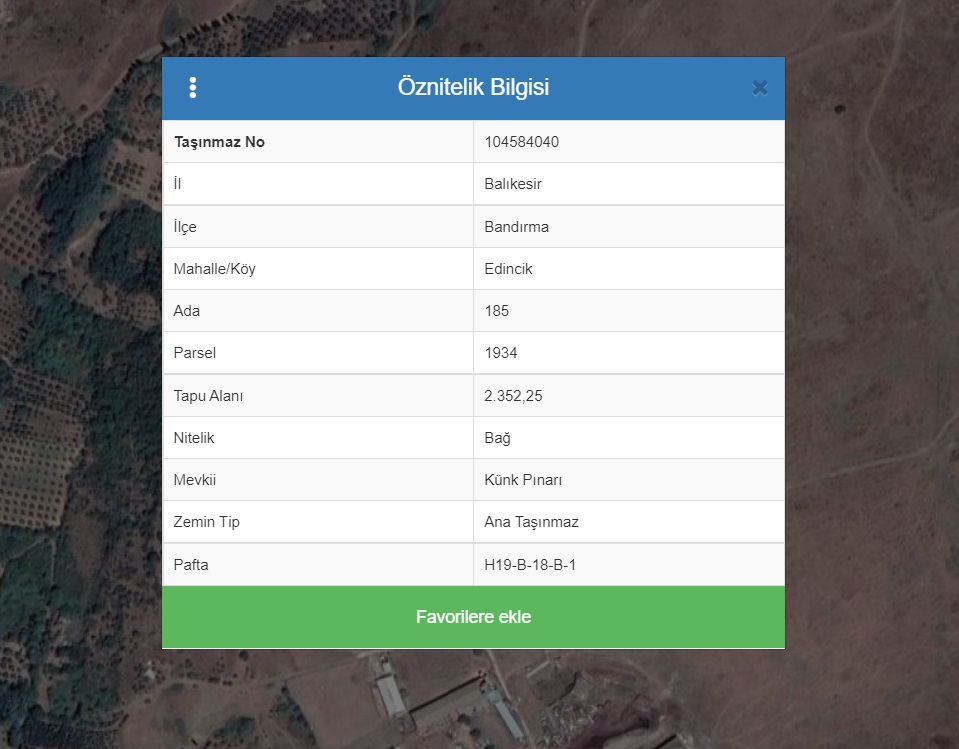This screenshot has width=959, height=749.
Task: Select the Ada value 185
Action: pyautogui.click(x=497, y=311)
